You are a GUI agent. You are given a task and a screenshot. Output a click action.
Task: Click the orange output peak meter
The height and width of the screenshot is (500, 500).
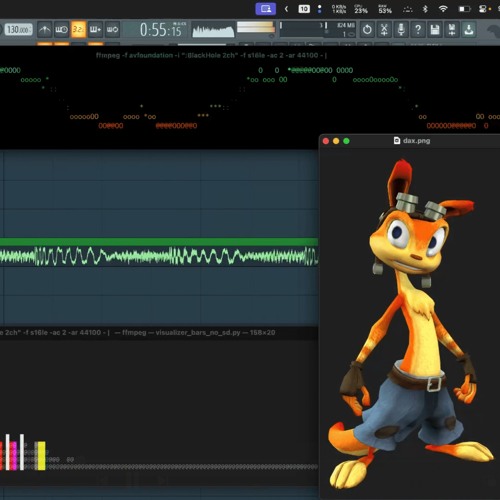255,27
